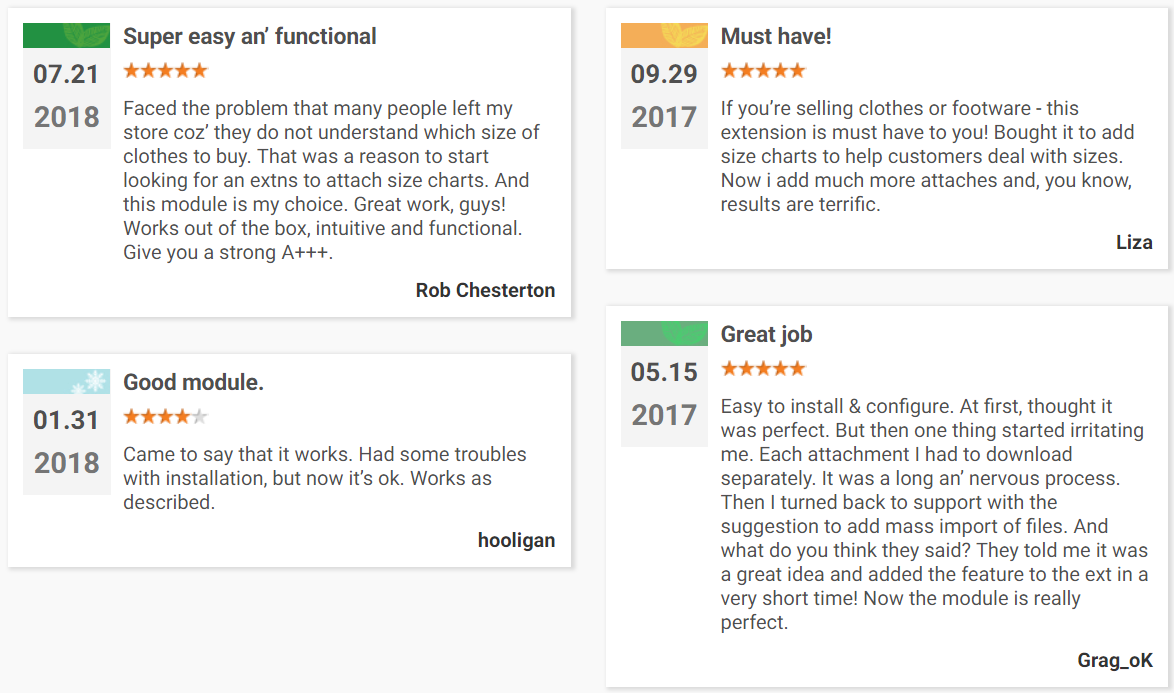Select reviewer name hooligan
Image resolution: width=1174 pixels, height=693 pixels.
coord(517,540)
